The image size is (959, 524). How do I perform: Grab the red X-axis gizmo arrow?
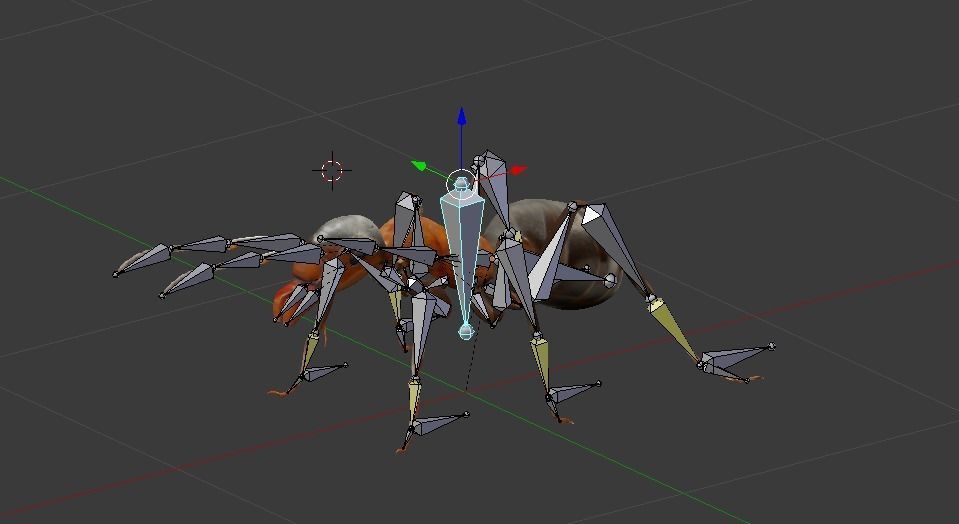517,169
